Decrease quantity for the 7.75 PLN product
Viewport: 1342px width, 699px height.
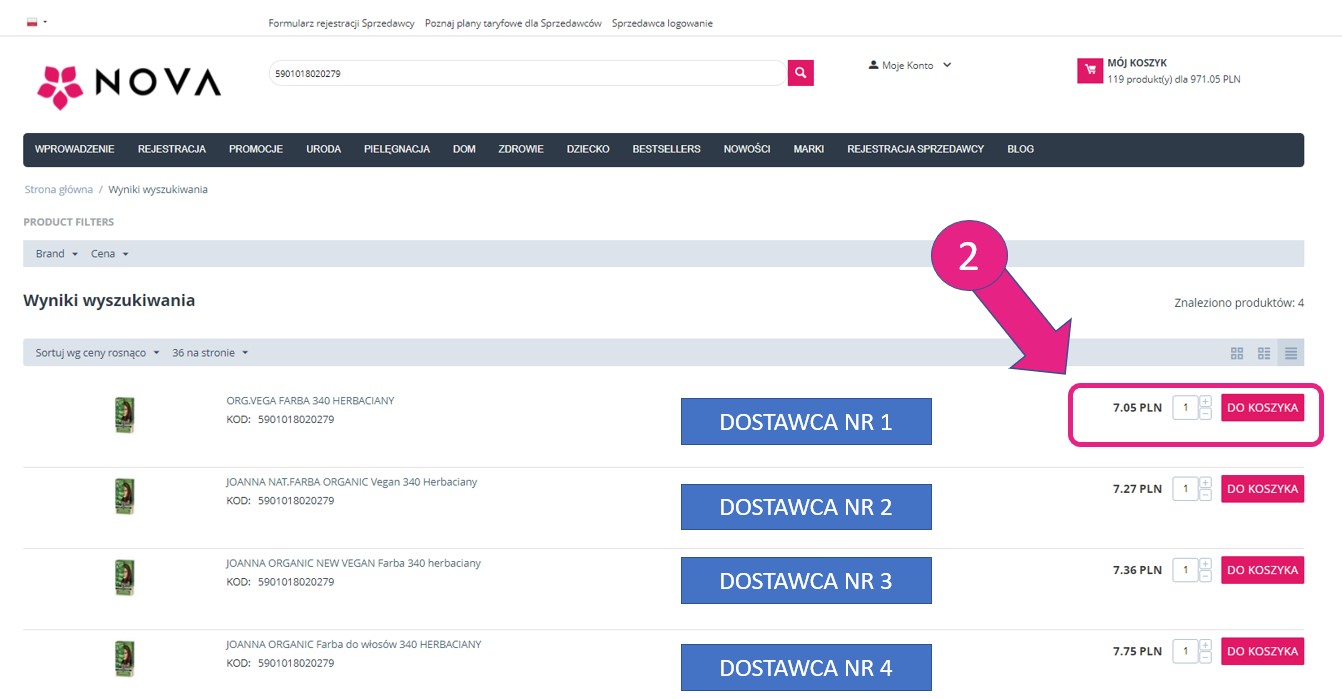pos(1205,657)
